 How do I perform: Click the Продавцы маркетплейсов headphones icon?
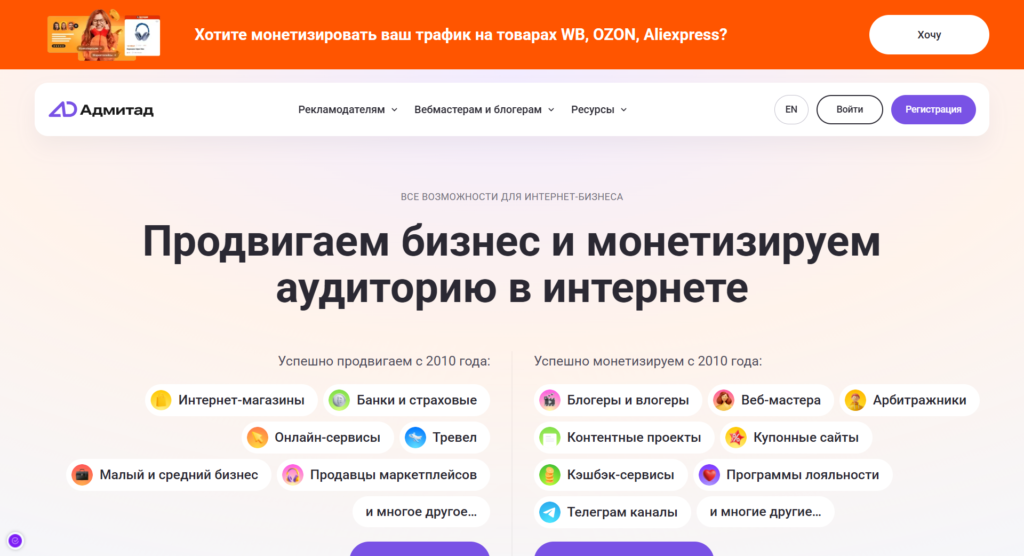coord(293,474)
